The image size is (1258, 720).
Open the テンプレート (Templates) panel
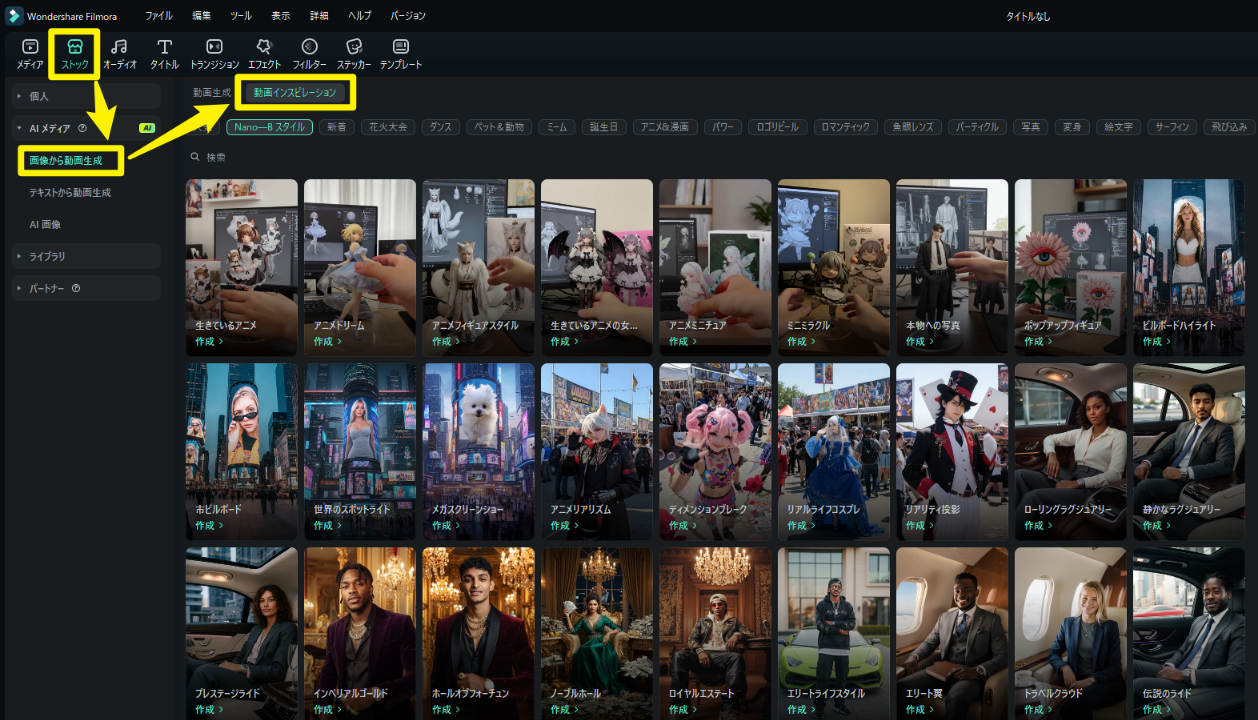(x=401, y=53)
